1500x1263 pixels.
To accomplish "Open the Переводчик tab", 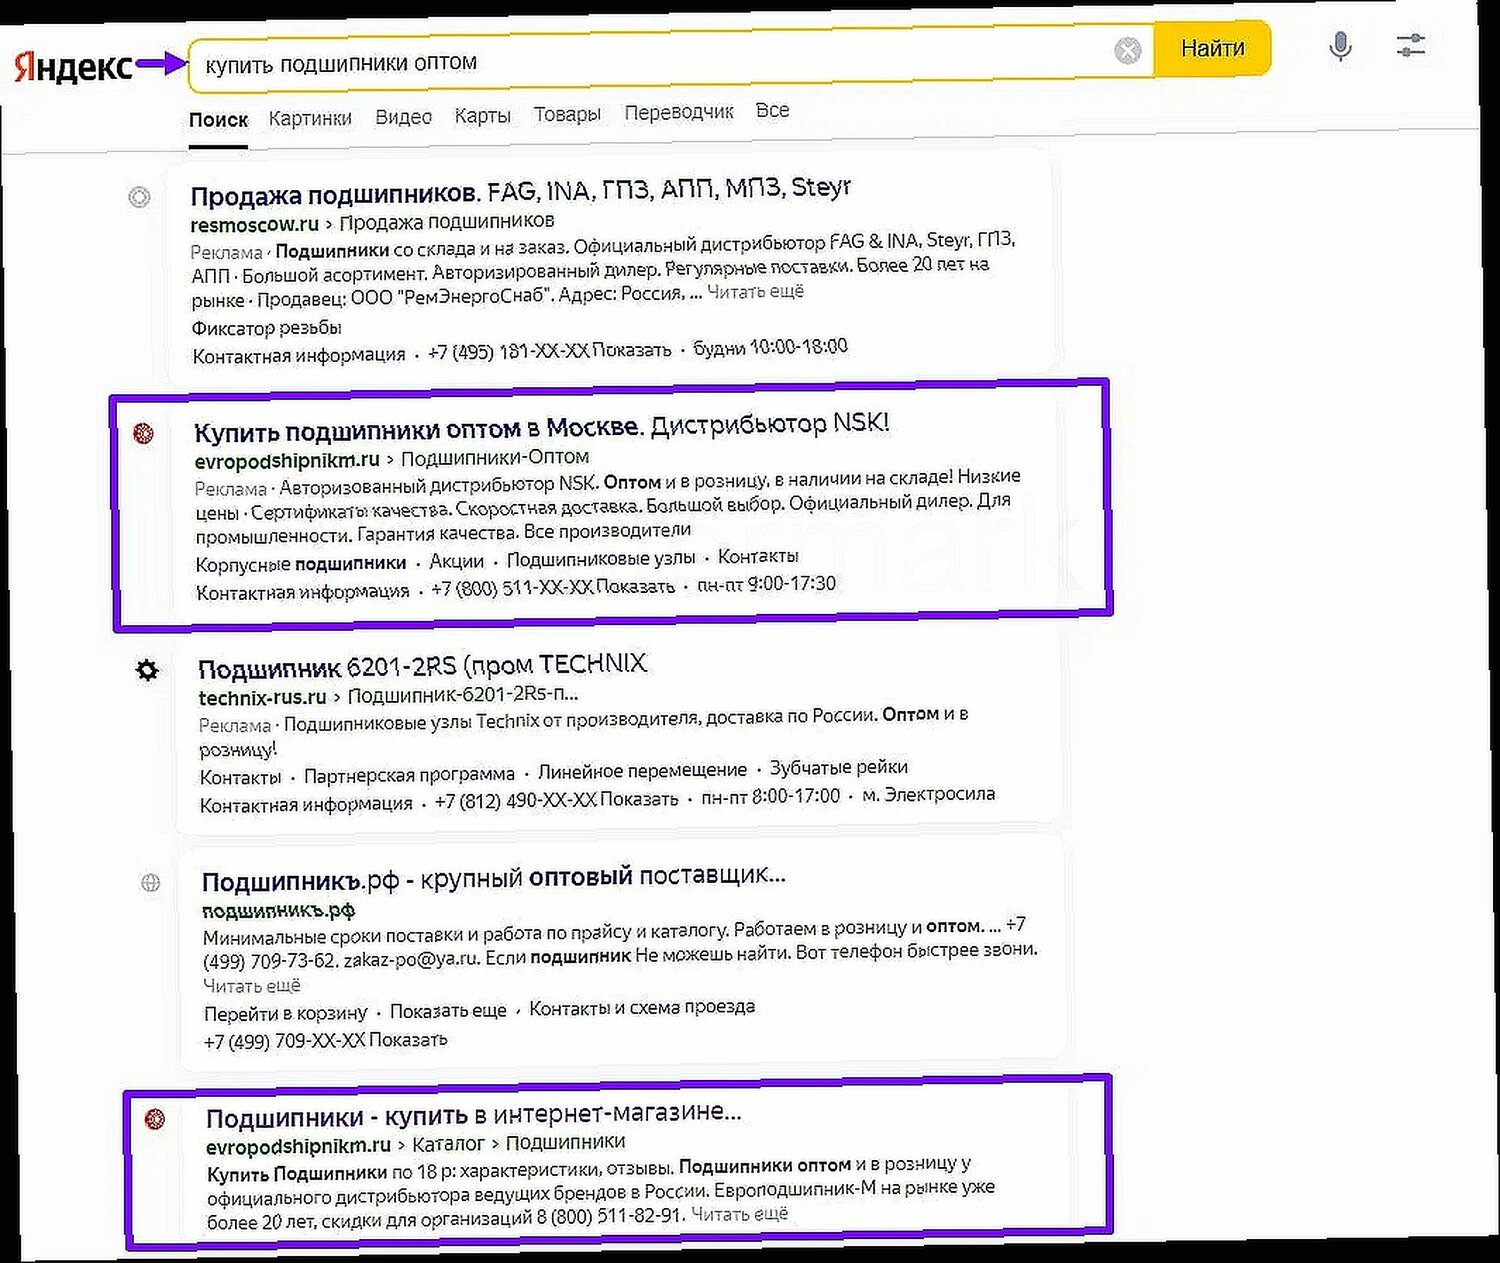I will [679, 112].
